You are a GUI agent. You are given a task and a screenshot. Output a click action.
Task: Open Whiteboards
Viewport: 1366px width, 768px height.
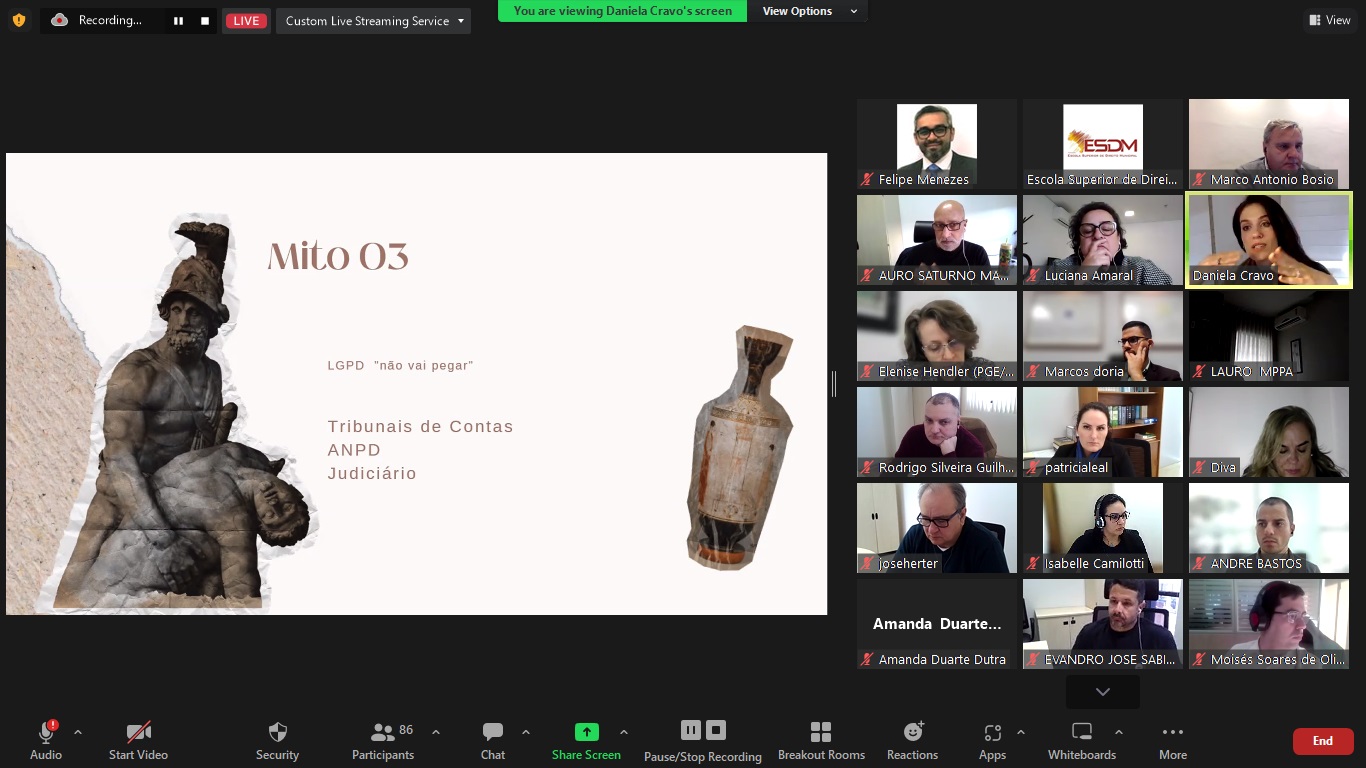[1082, 740]
